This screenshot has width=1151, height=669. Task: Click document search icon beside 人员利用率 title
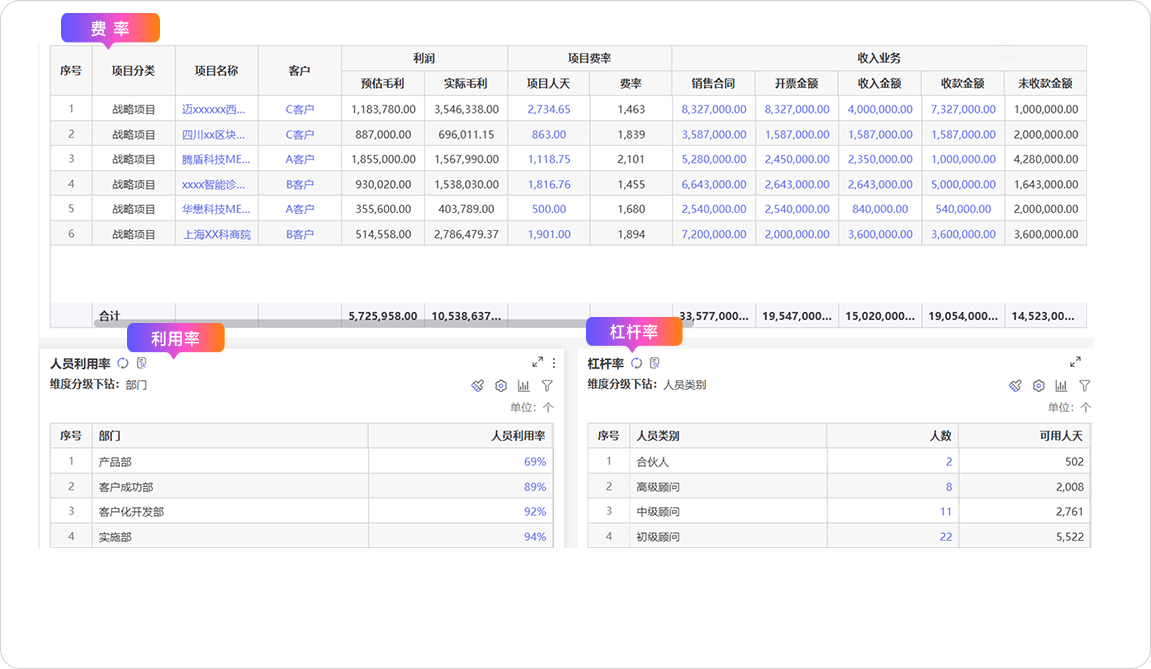coord(142,363)
